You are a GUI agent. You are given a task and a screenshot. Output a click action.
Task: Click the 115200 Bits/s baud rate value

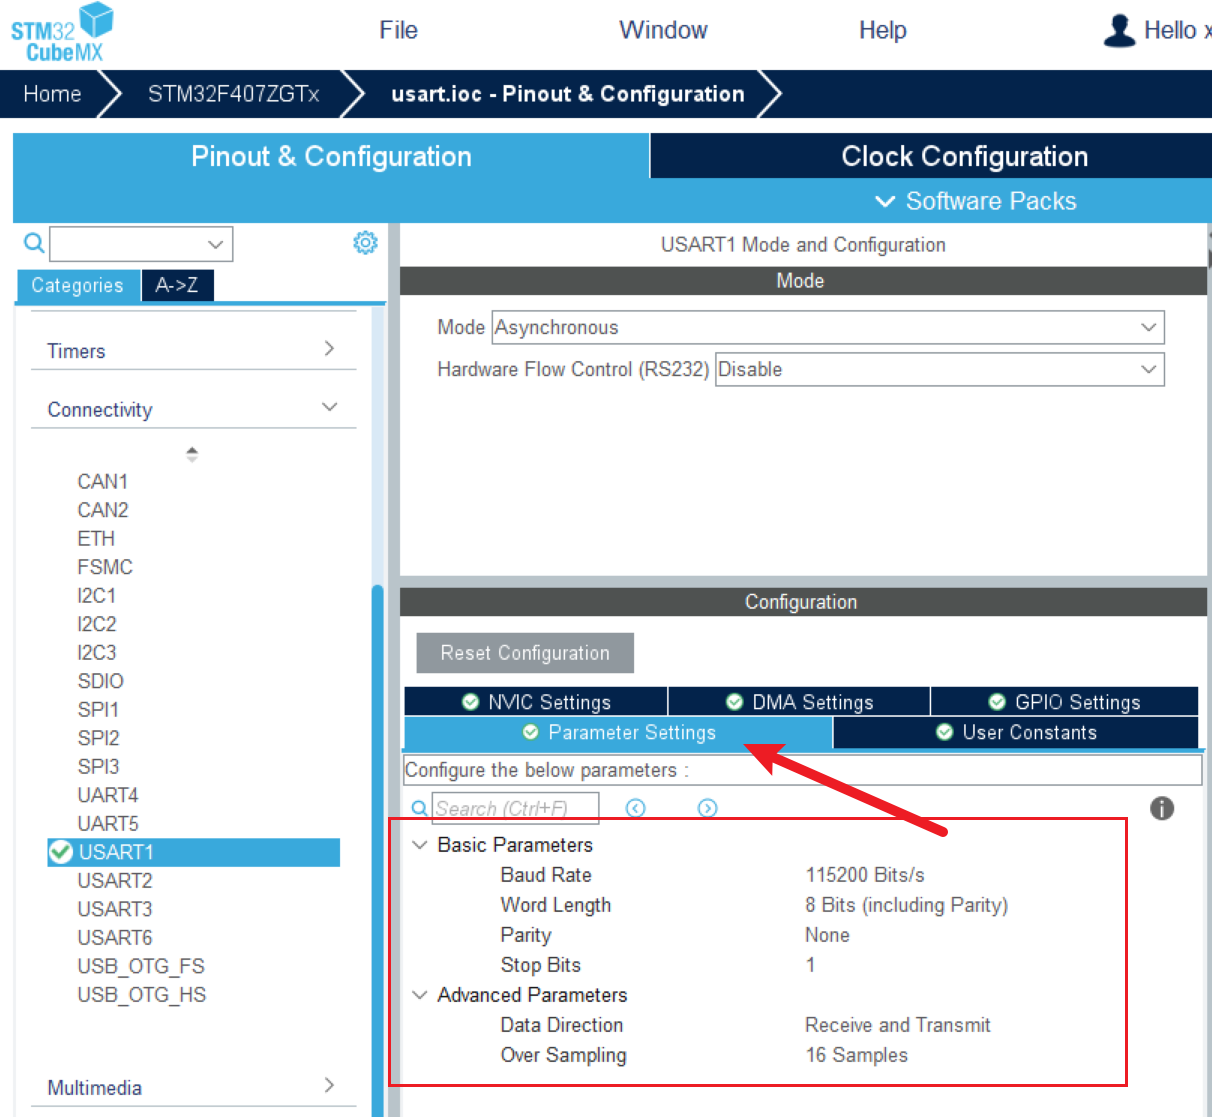tap(865, 875)
